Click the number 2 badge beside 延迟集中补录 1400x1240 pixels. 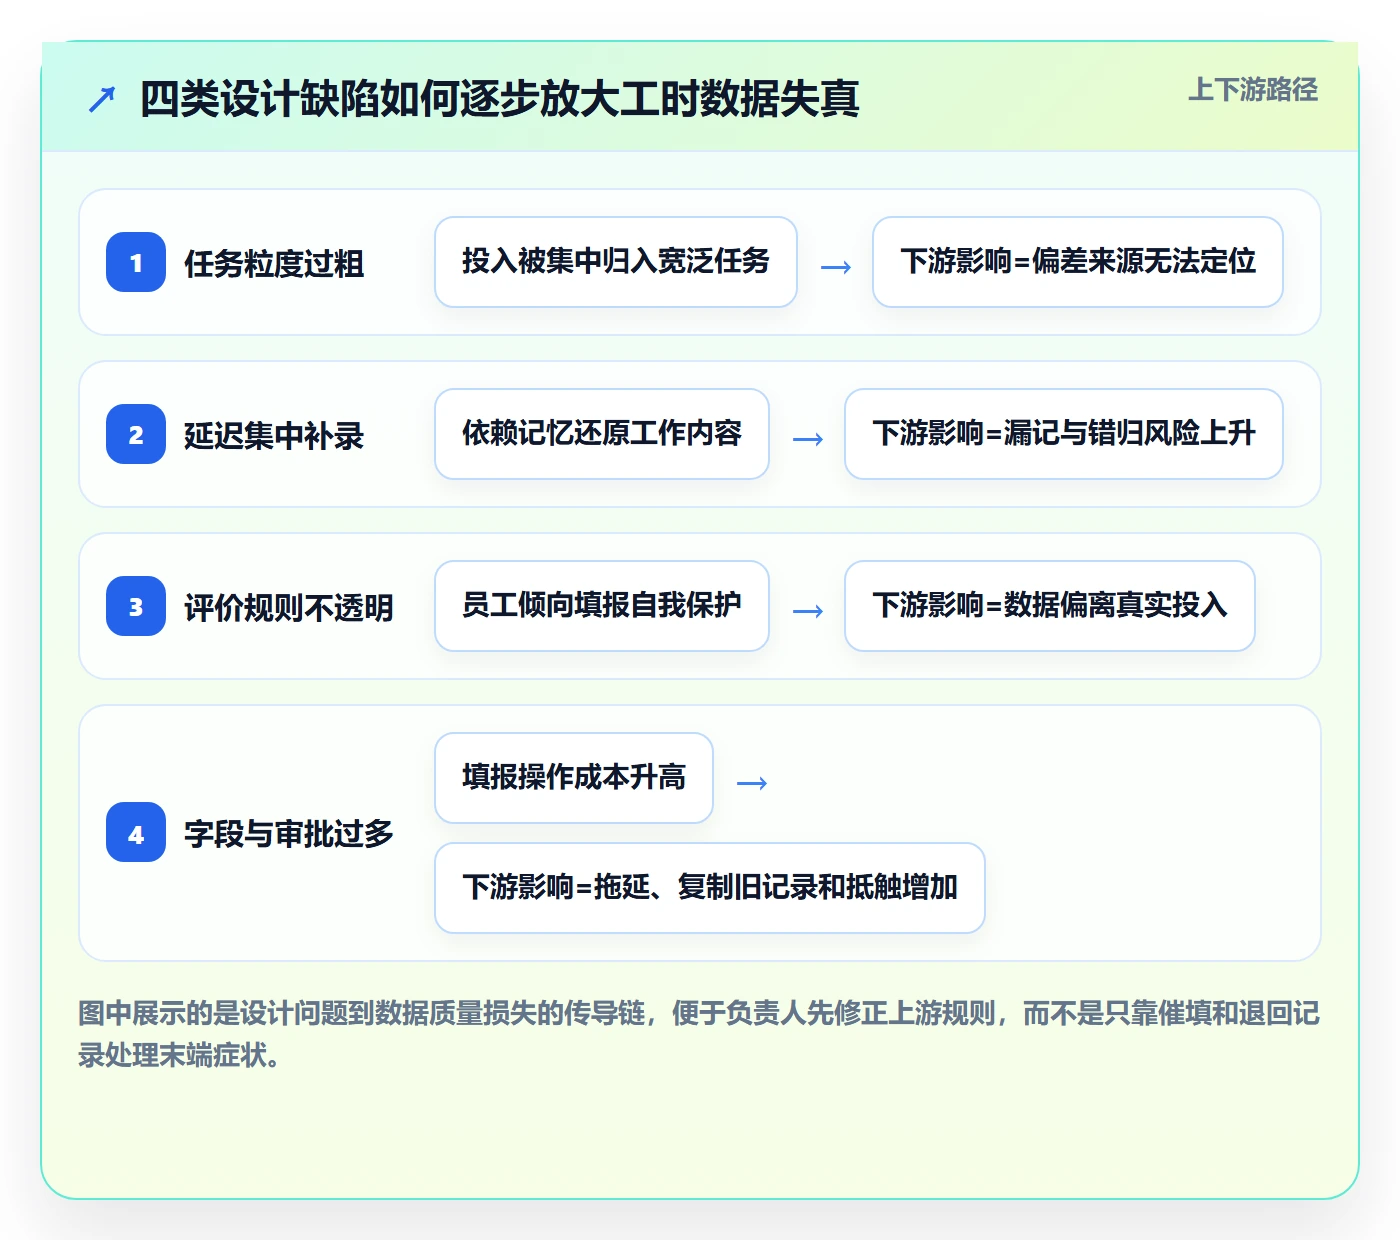pos(136,434)
